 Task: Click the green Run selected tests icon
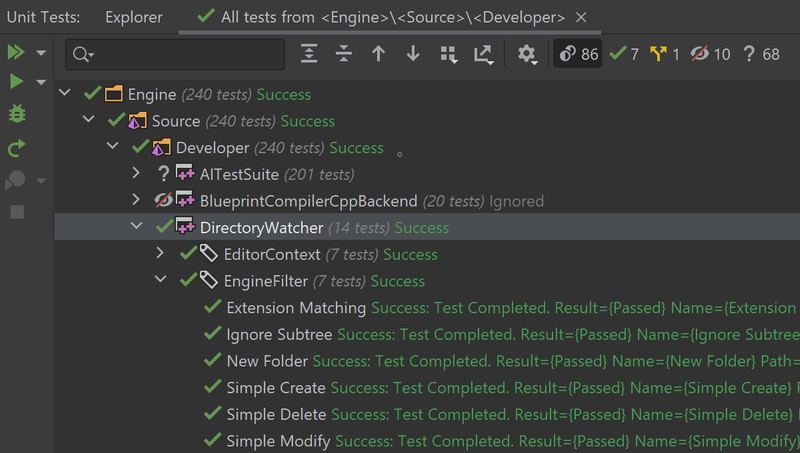(x=16, y=81)
